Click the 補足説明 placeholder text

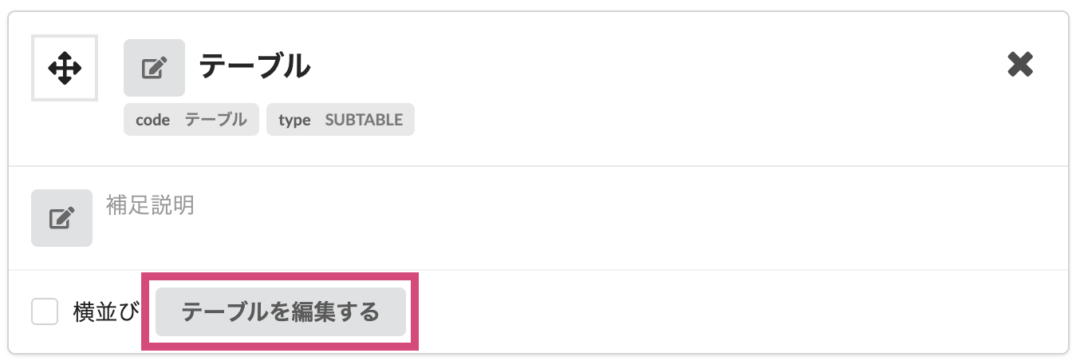150,205
